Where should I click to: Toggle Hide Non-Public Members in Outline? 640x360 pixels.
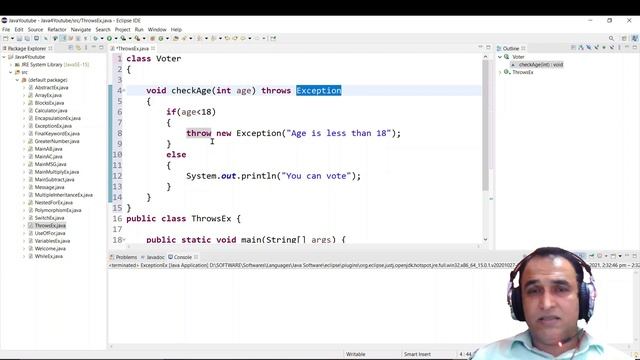coord(604,48)
